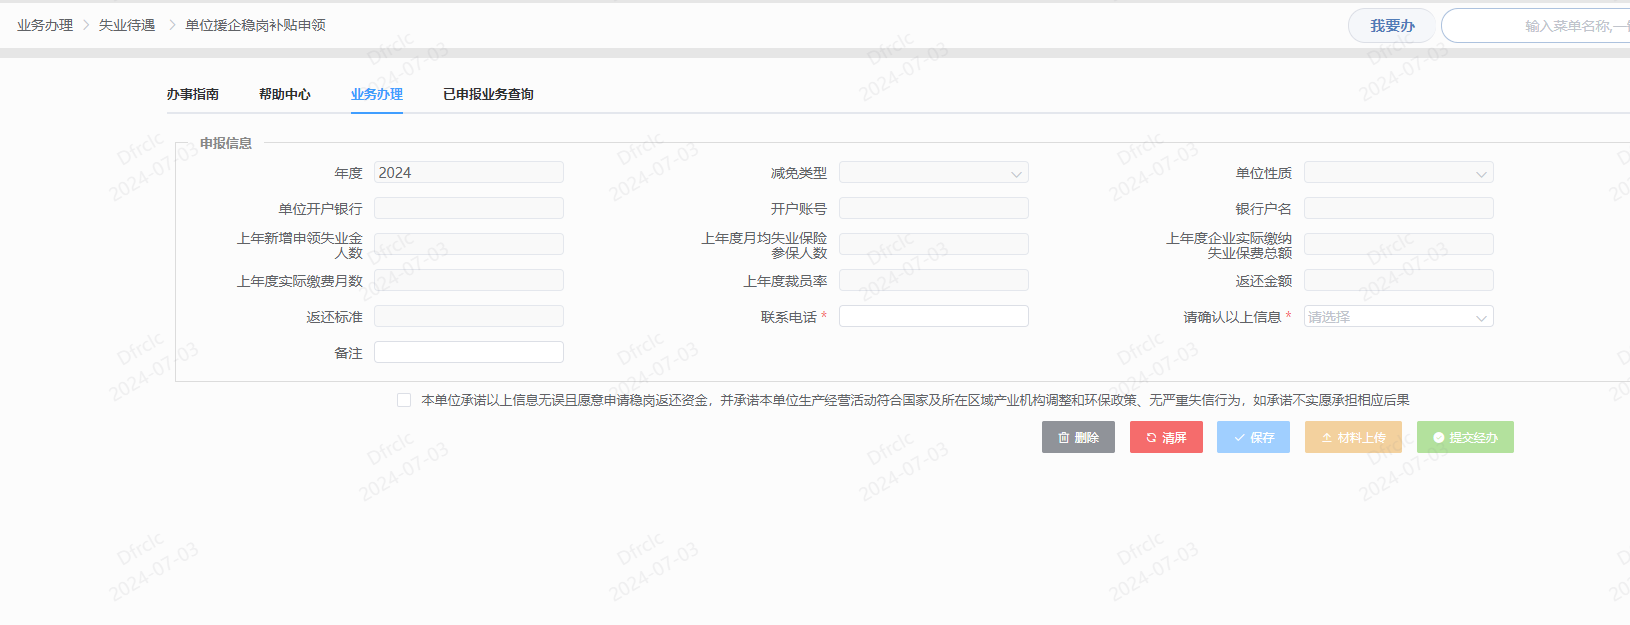Switch to the 办事指南 tab

pos(193,94)
